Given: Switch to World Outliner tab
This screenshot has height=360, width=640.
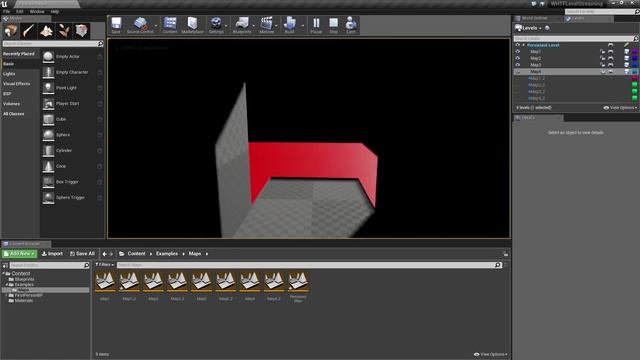Looking at the screenshot, I should [x=536, y=18].
